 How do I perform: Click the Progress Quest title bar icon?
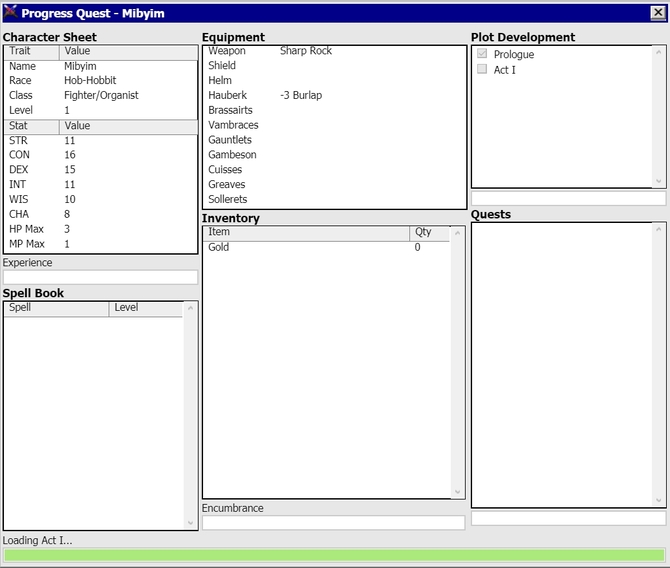click(10, 12)
